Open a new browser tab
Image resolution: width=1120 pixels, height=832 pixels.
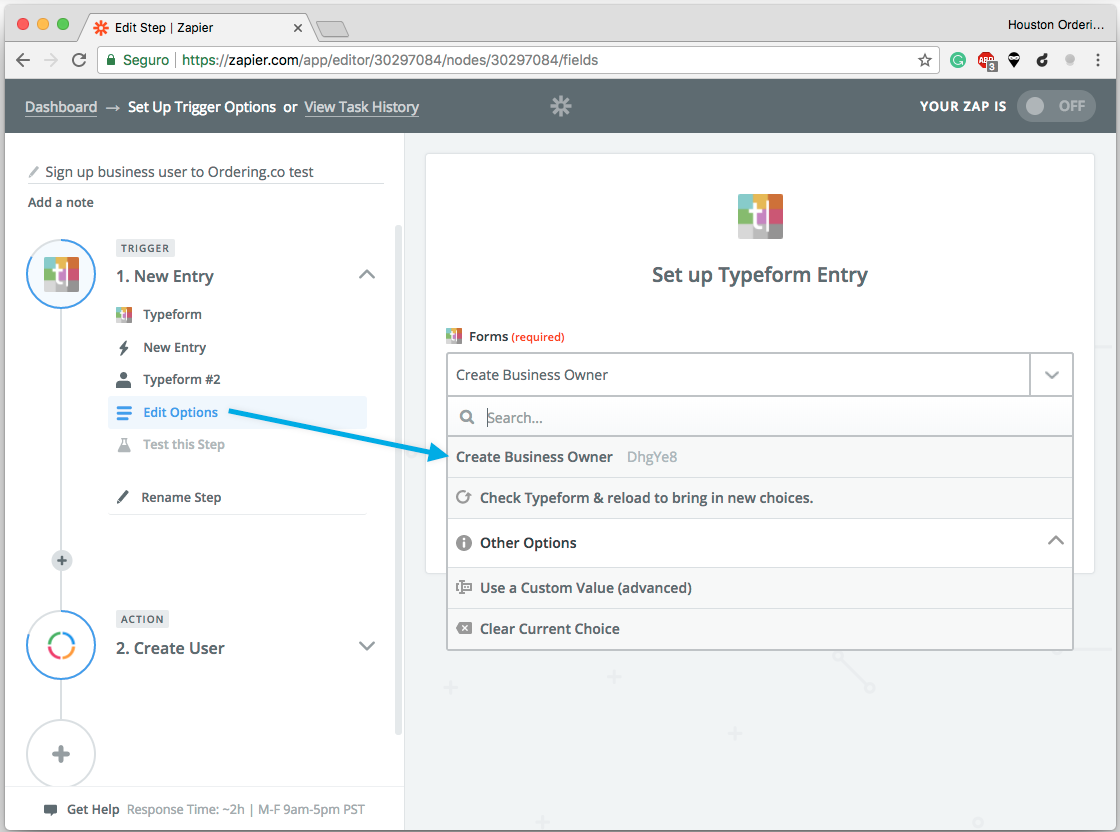coord(332,29)
